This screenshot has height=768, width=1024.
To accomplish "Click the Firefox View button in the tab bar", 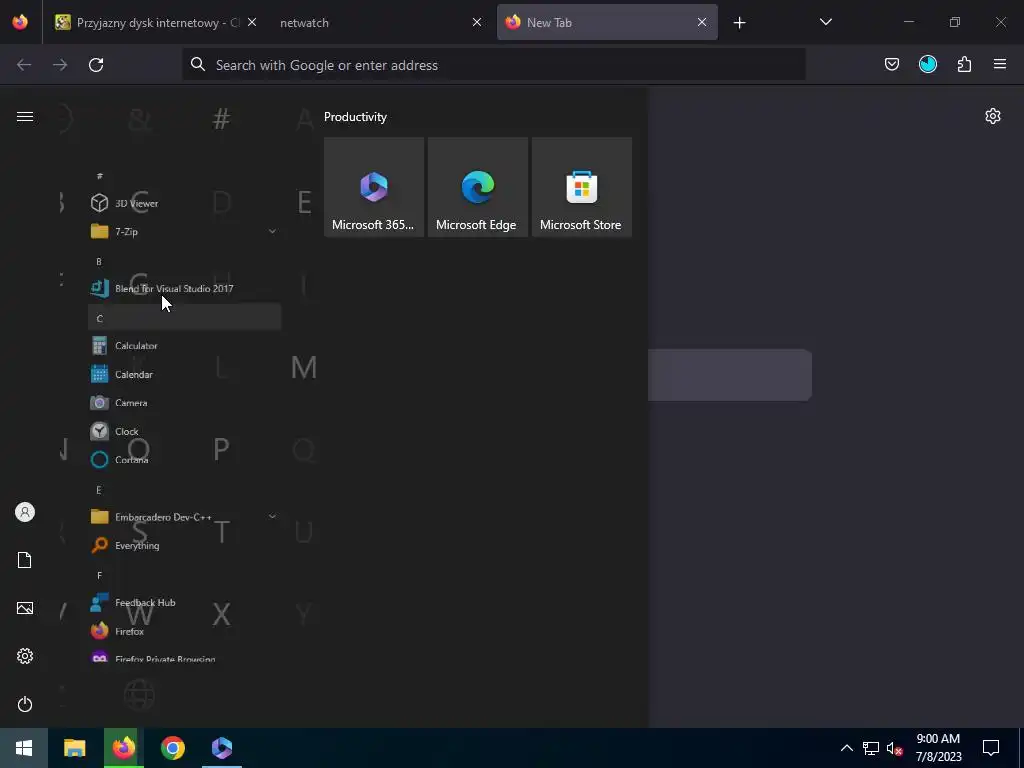I will coord(20,22).
